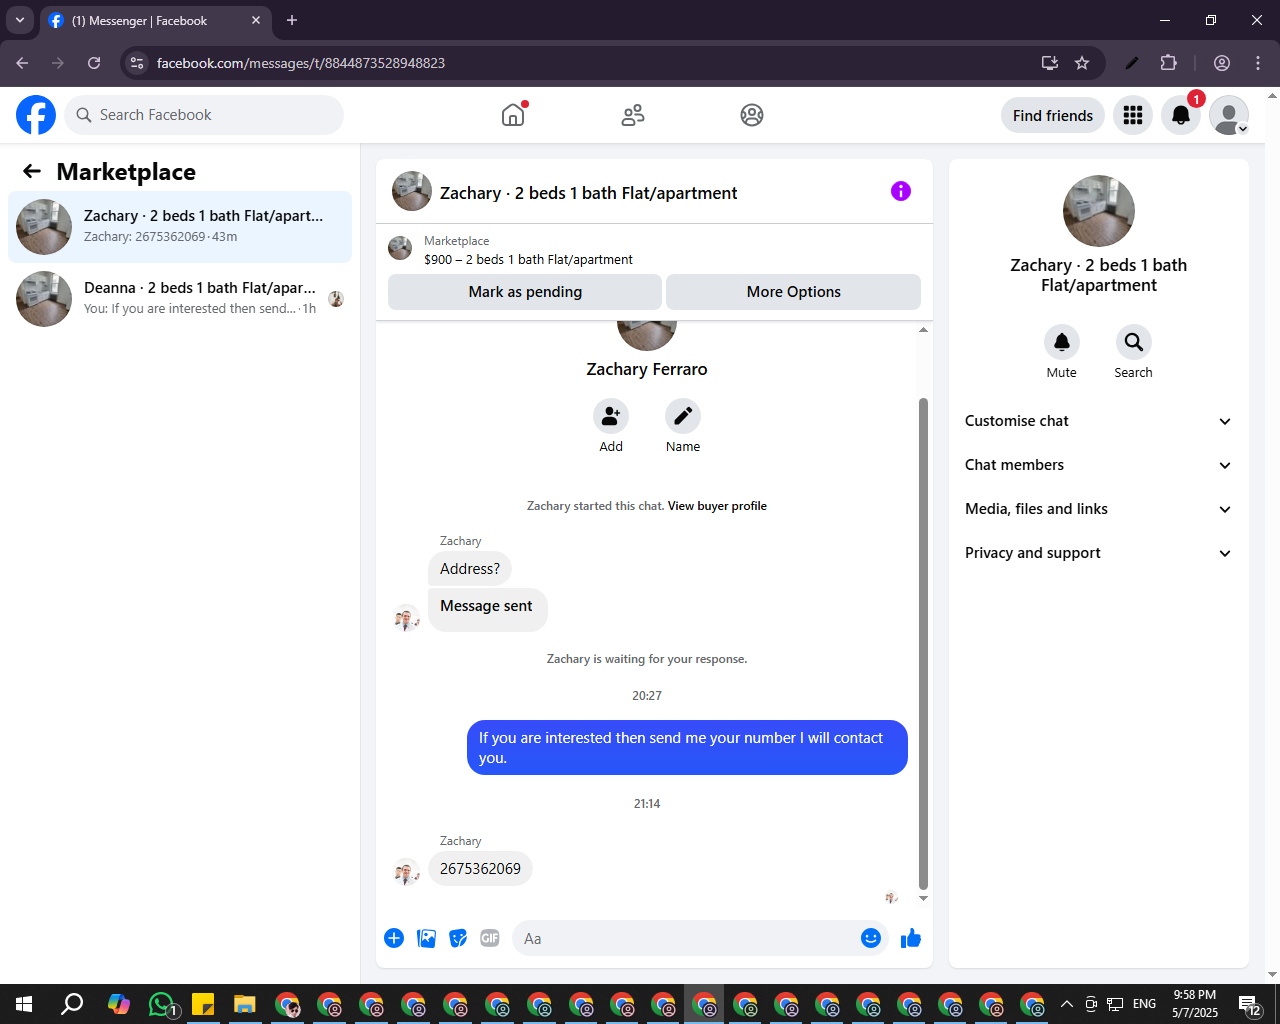This screenshot has height=1024, width=1280.
Task: Open the $900 marketplace listing link
Action: (528, 259)
